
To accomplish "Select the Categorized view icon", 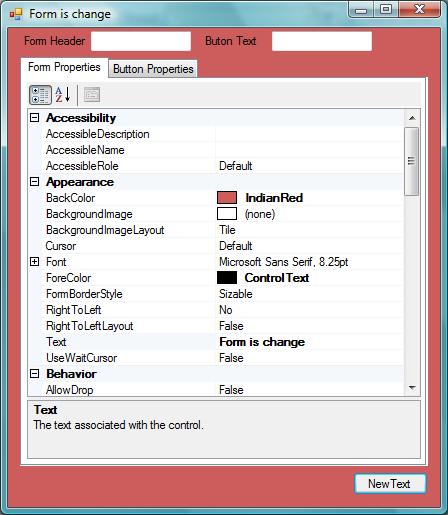I will click(40, 95).
